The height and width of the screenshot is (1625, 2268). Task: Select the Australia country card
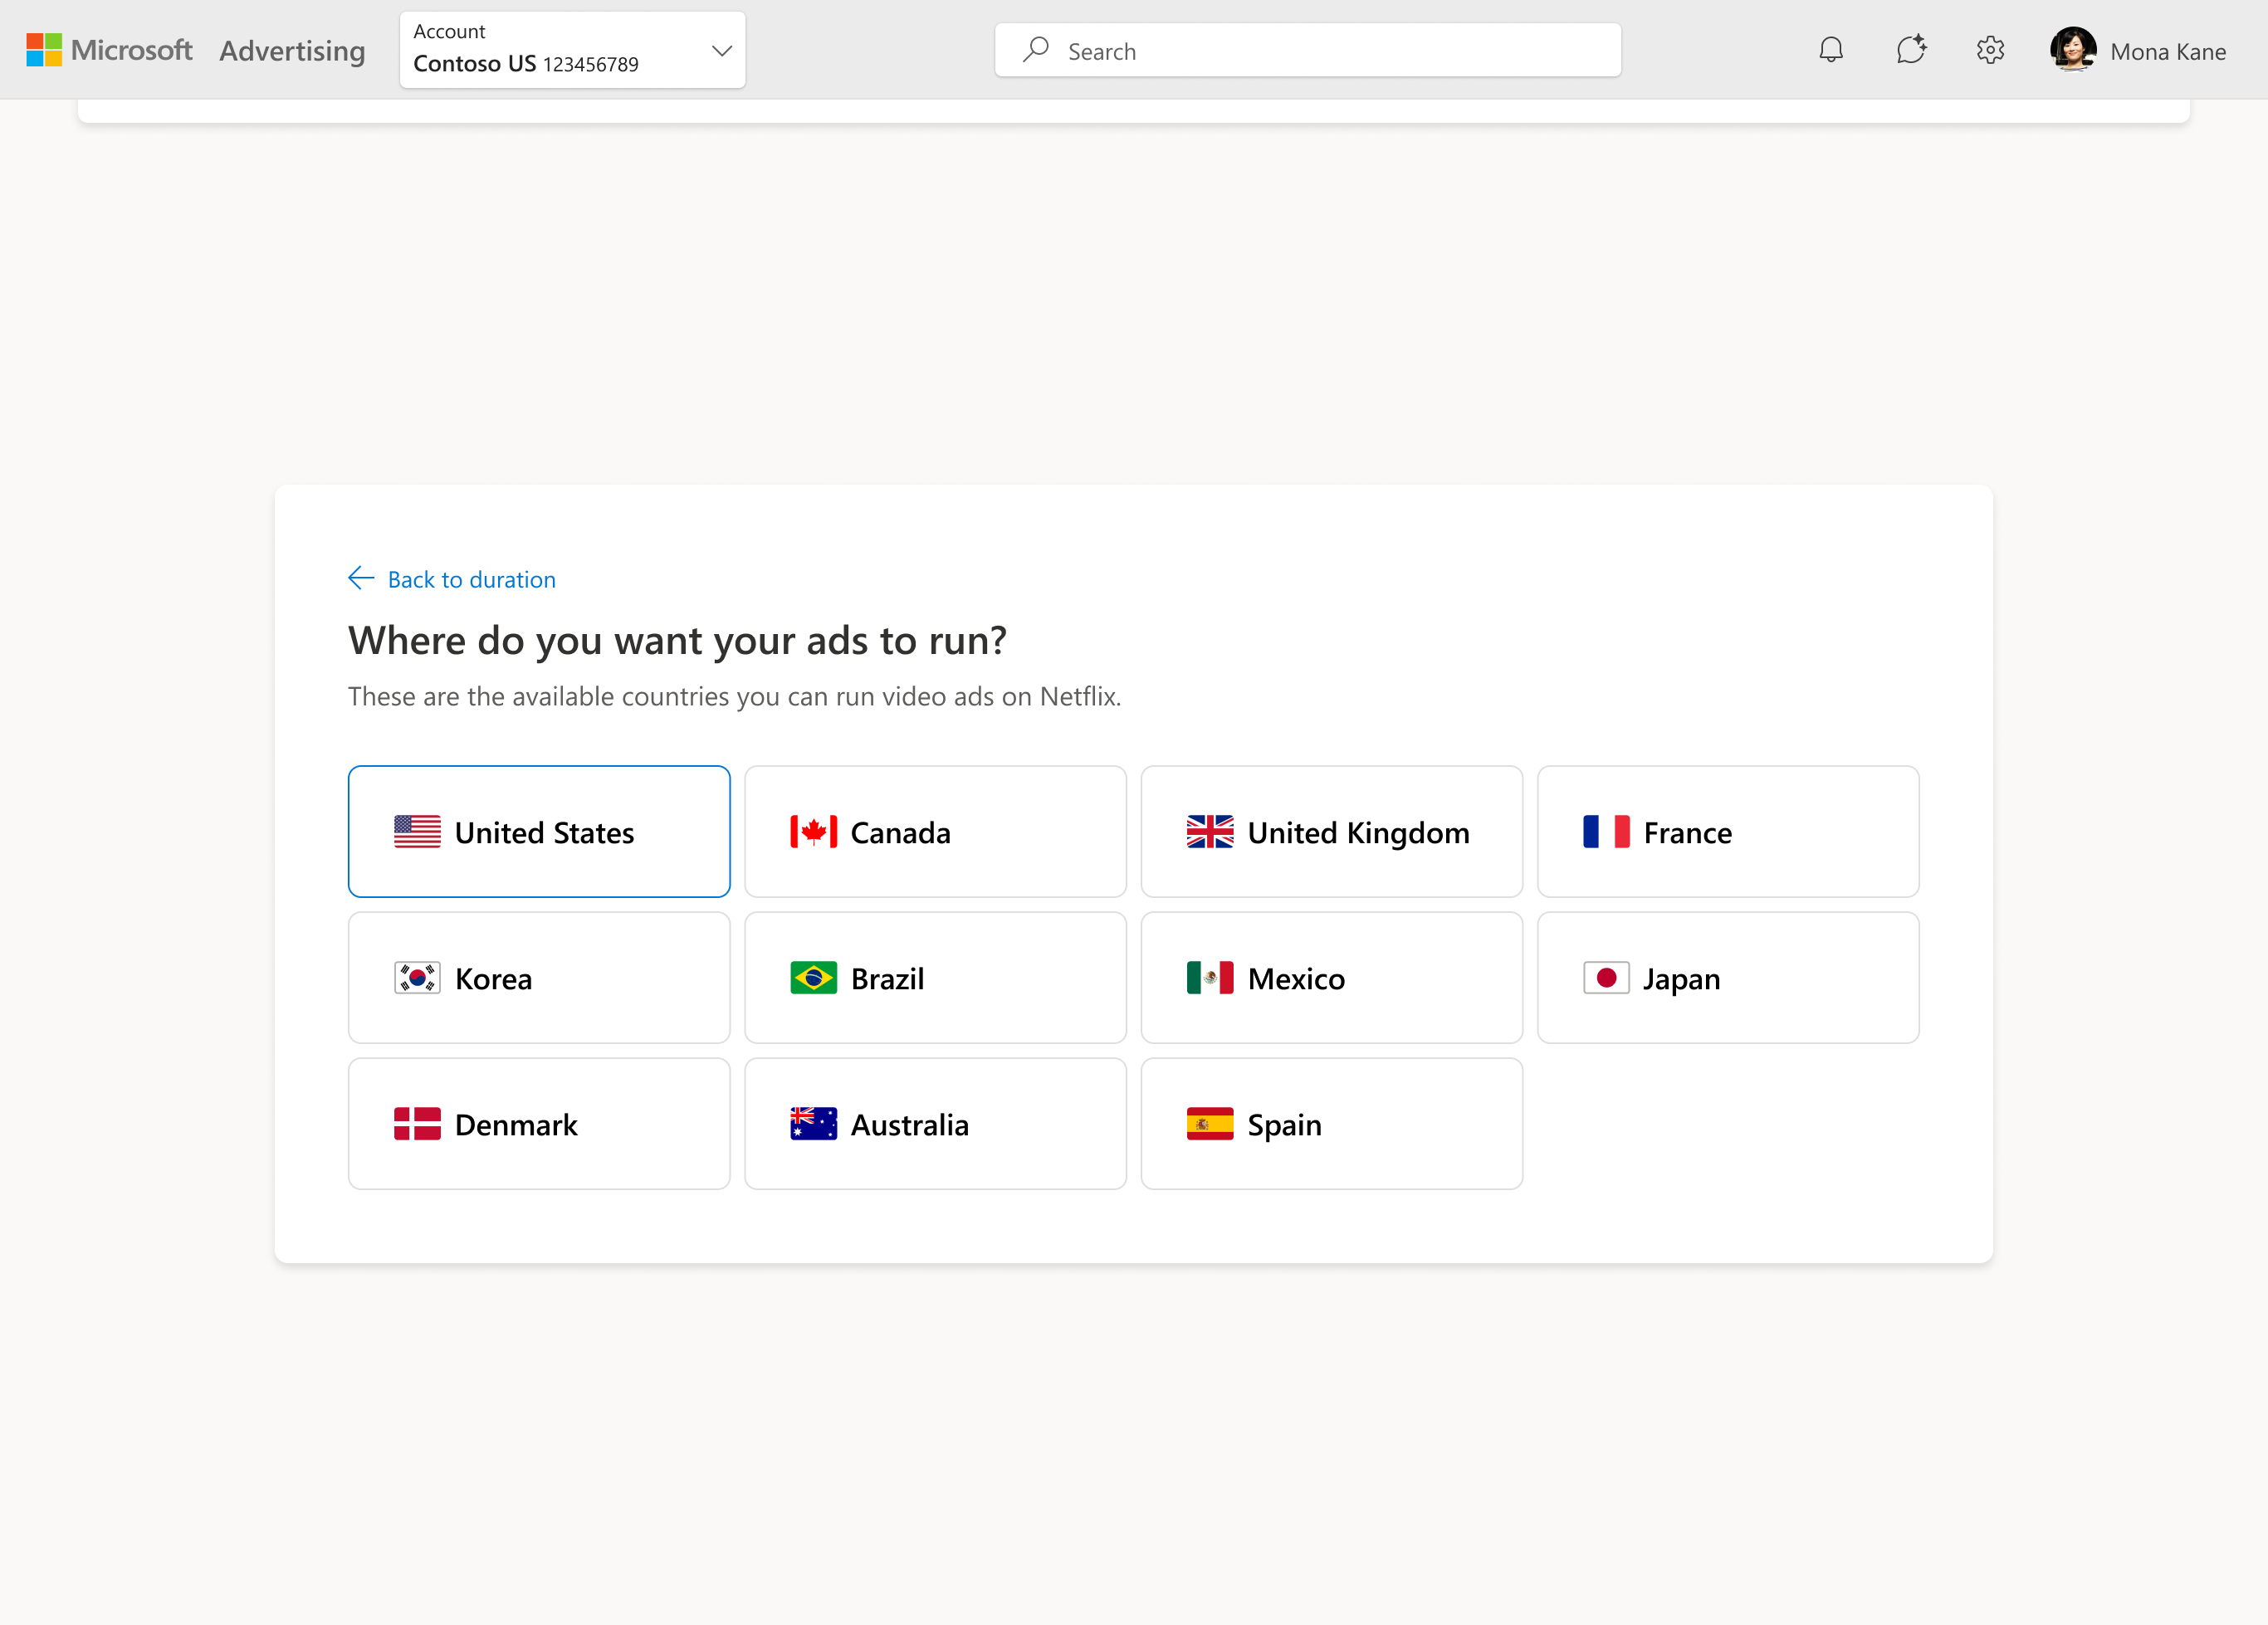tap(935, 1124)
